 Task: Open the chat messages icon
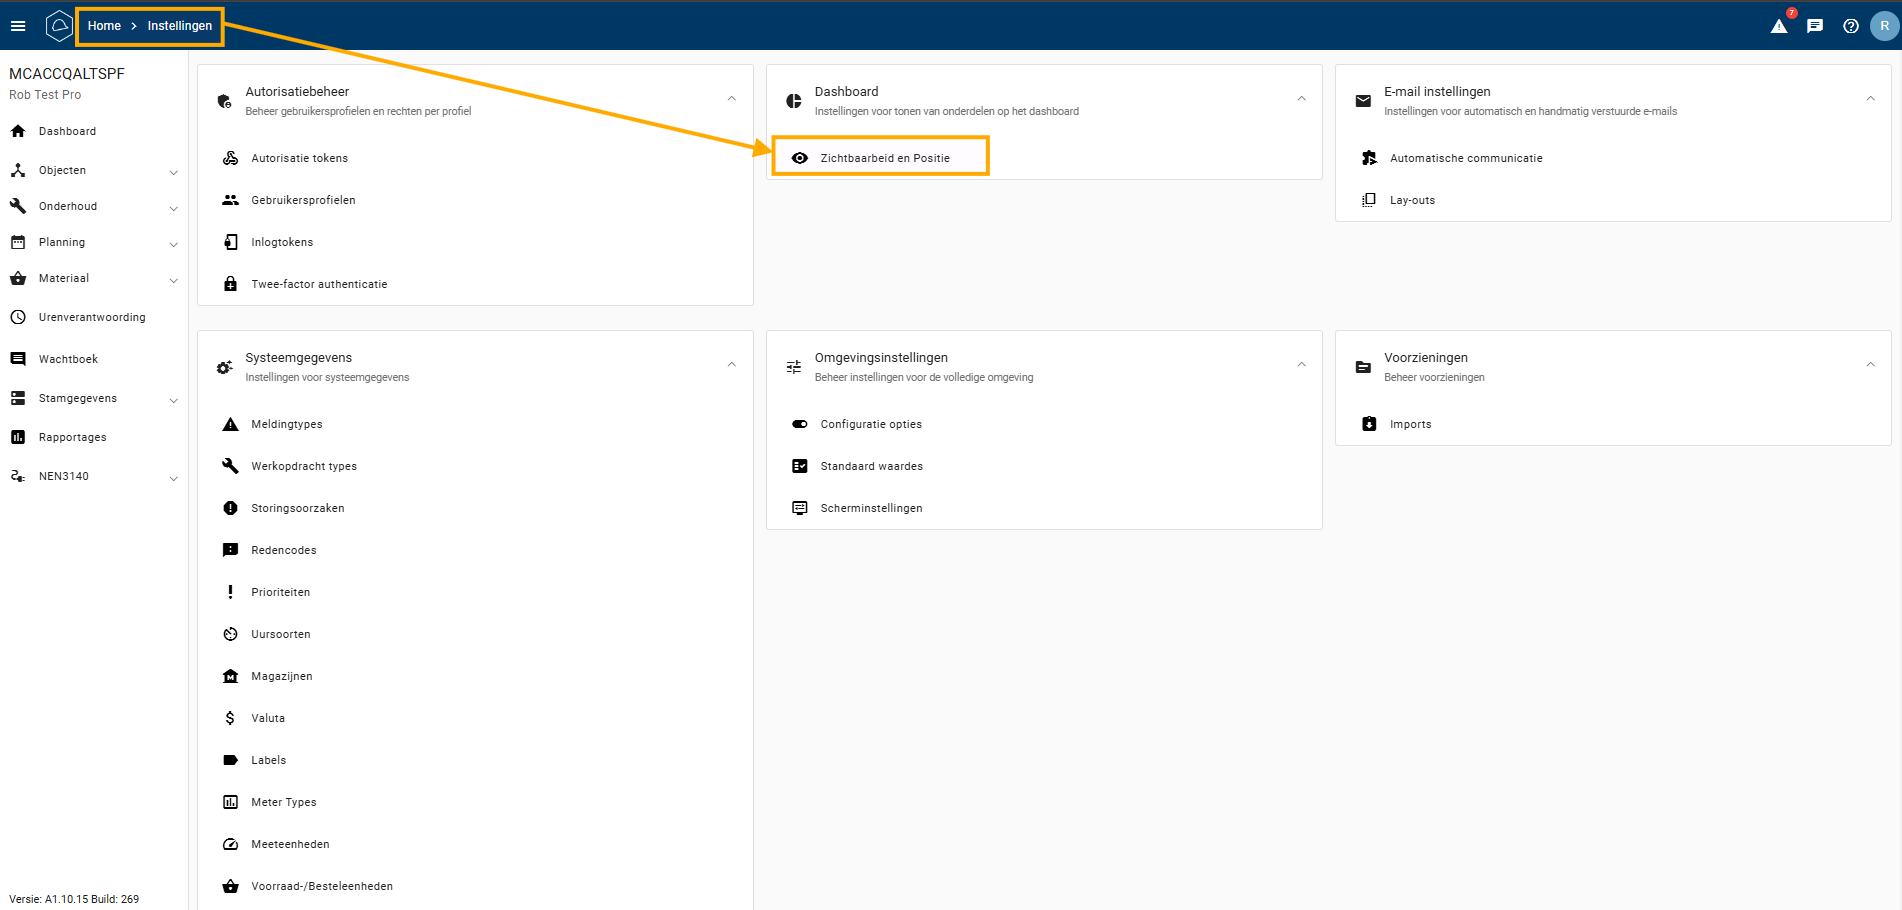[x=1815, y=26]
